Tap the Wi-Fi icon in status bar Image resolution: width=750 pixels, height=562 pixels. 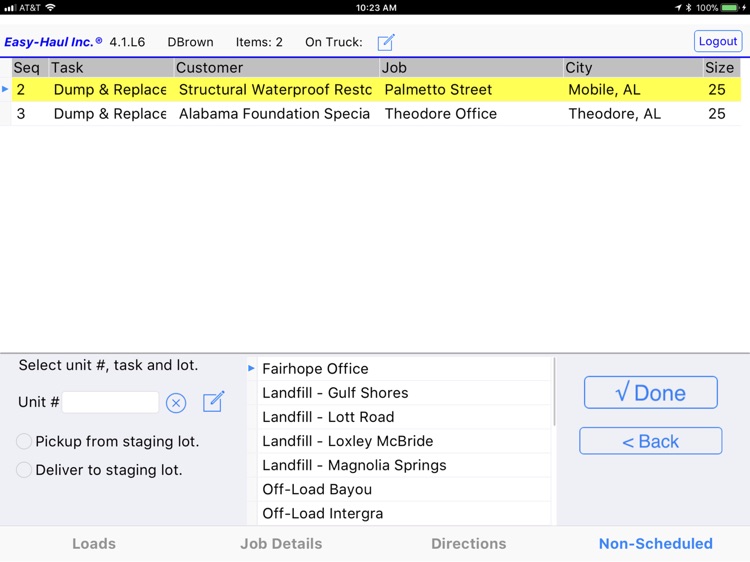coord(50,7)
